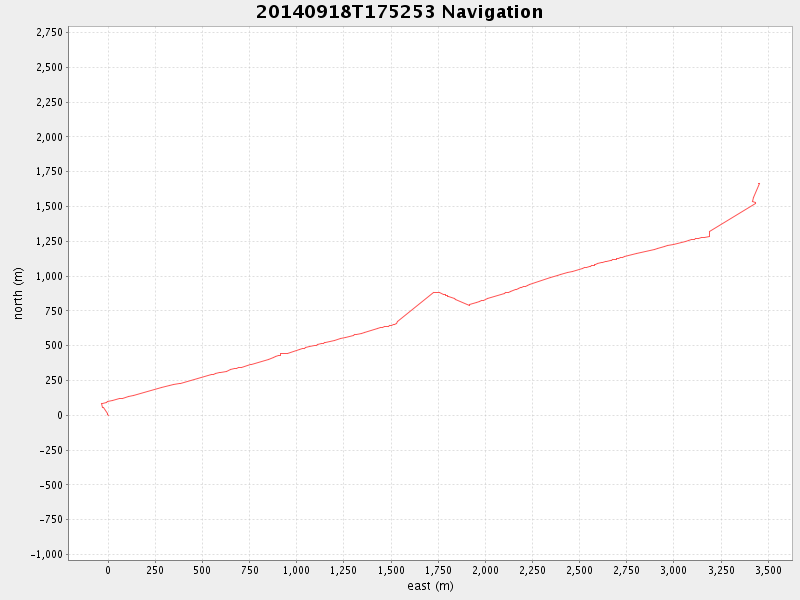This screenshot has height=600, width=800.
Task: Click the 'east (m)' x-axis label
Action: (x=430, y=586)
